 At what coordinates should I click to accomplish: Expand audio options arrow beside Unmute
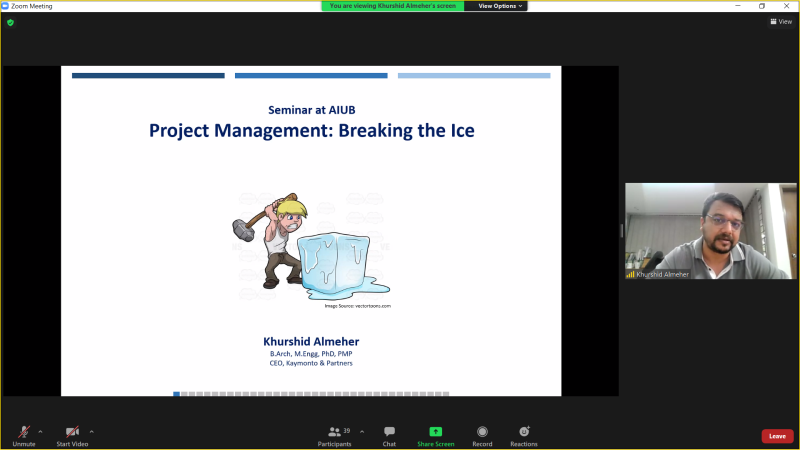40,432
